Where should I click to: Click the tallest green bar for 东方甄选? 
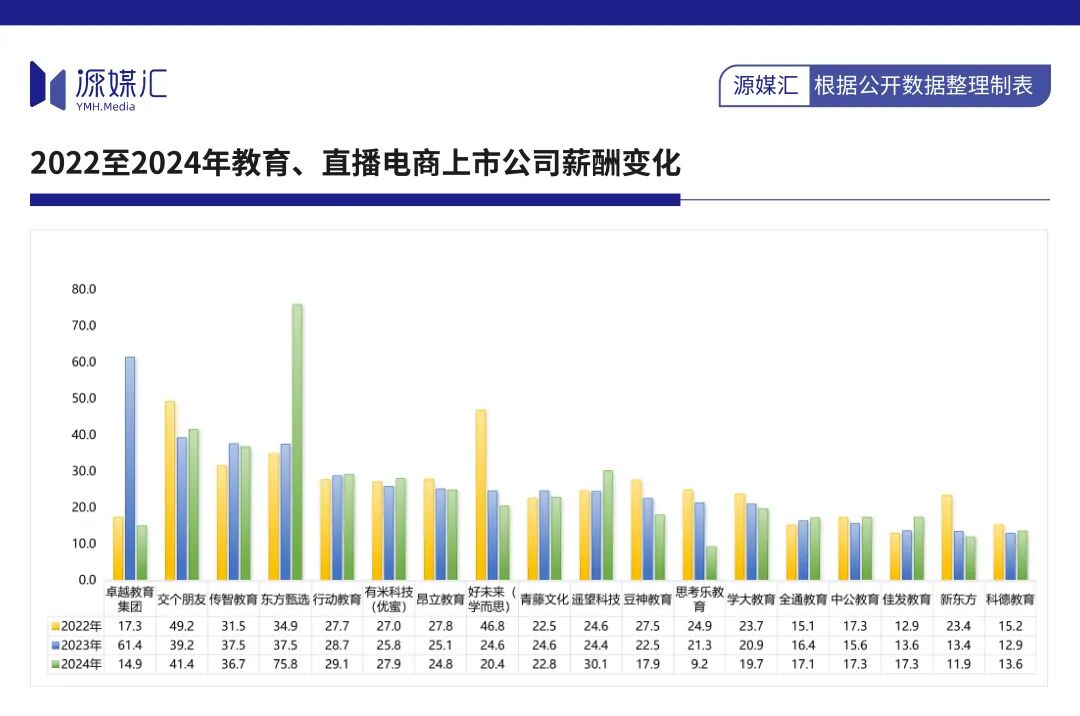[x=297, y=440]
